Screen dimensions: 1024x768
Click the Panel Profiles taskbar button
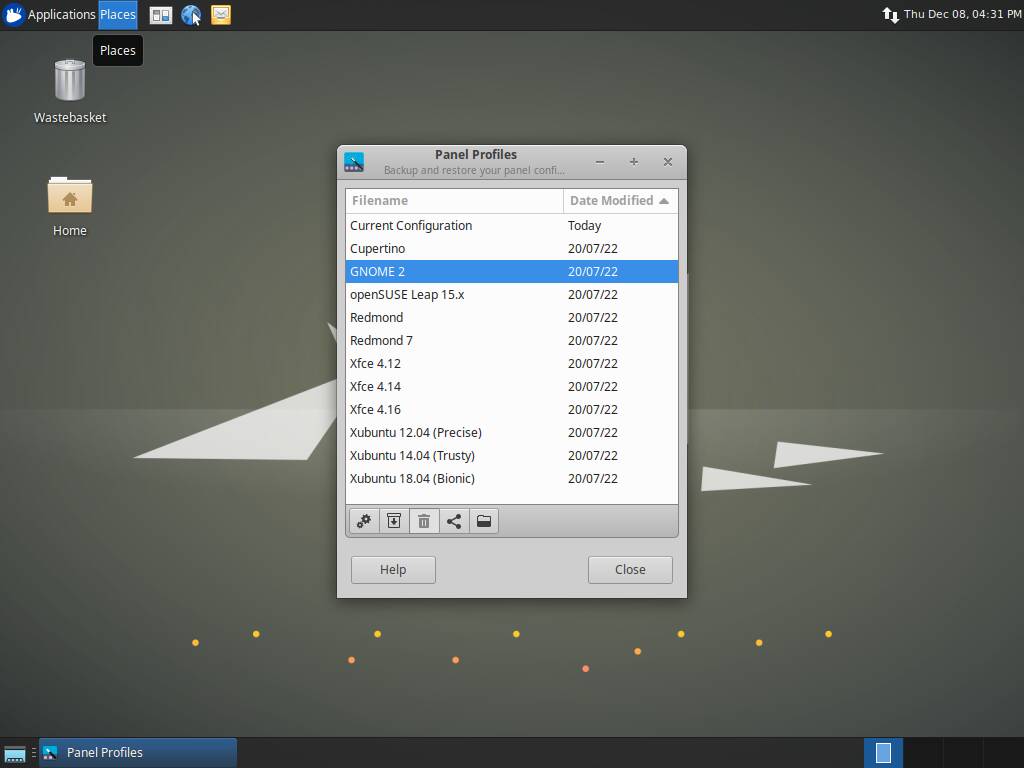click(x=138, y=752)
